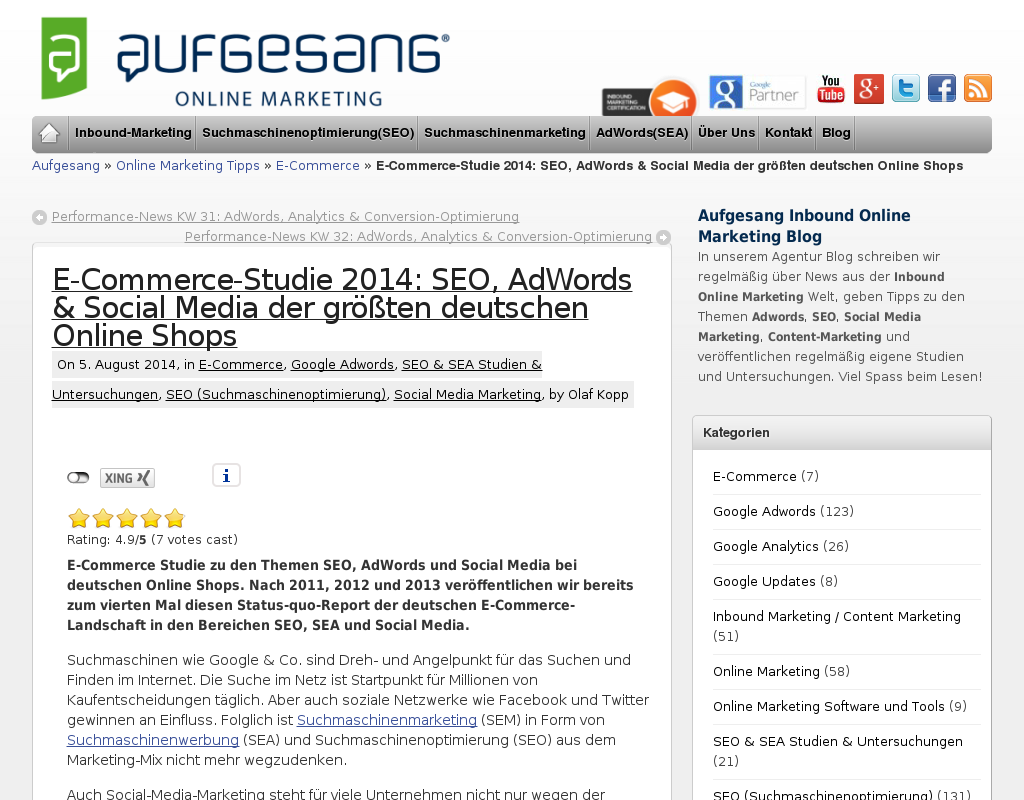1024x800 pixels.
Task: Open the YouTube channel icon
Action: (x=831, y=89)
